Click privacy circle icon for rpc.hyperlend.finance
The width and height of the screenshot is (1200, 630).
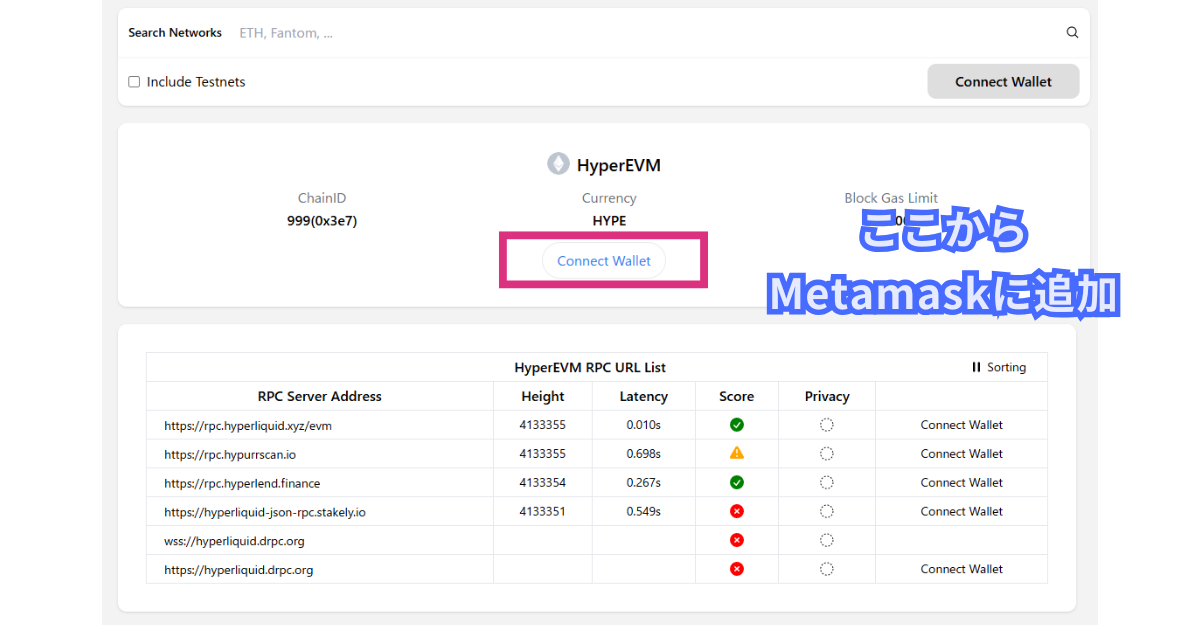pos(827,482)
